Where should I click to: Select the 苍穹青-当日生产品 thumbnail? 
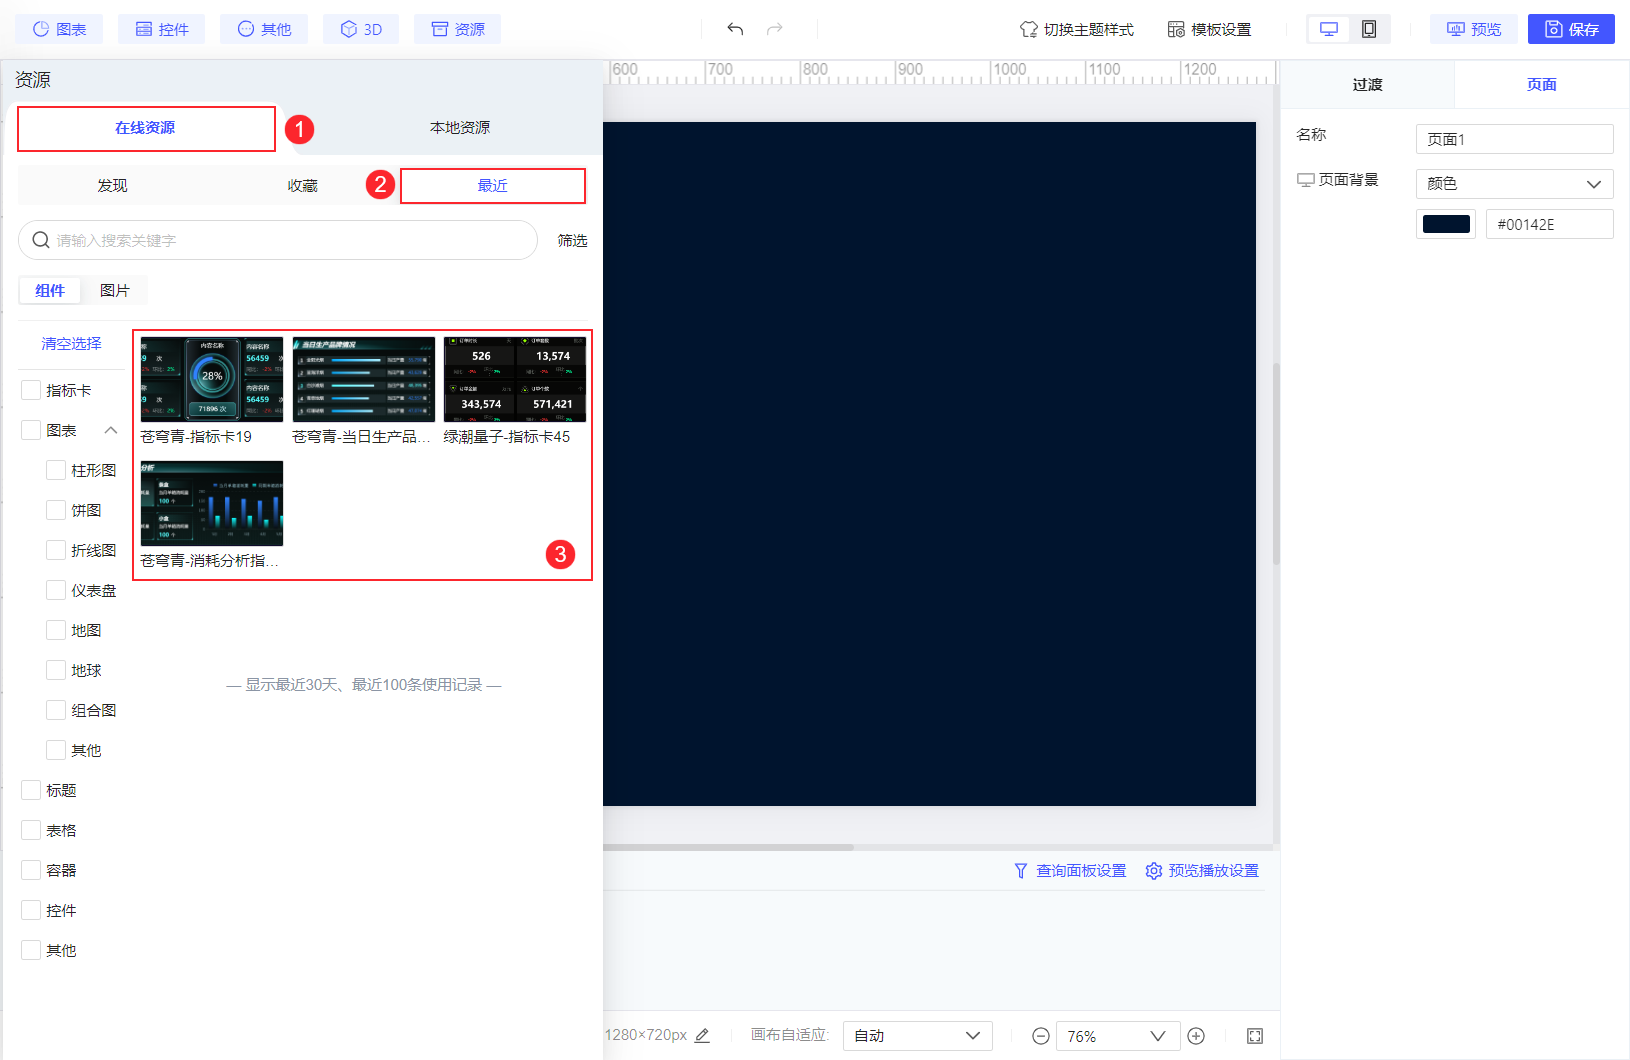click(364, 379)
